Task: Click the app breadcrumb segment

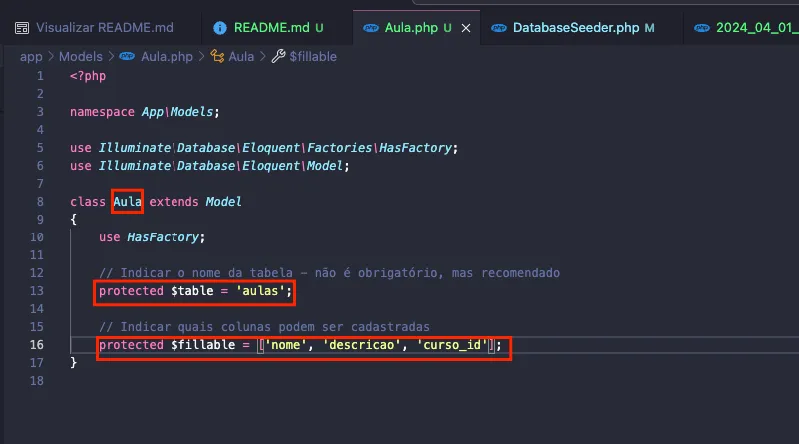Action: 31,57
